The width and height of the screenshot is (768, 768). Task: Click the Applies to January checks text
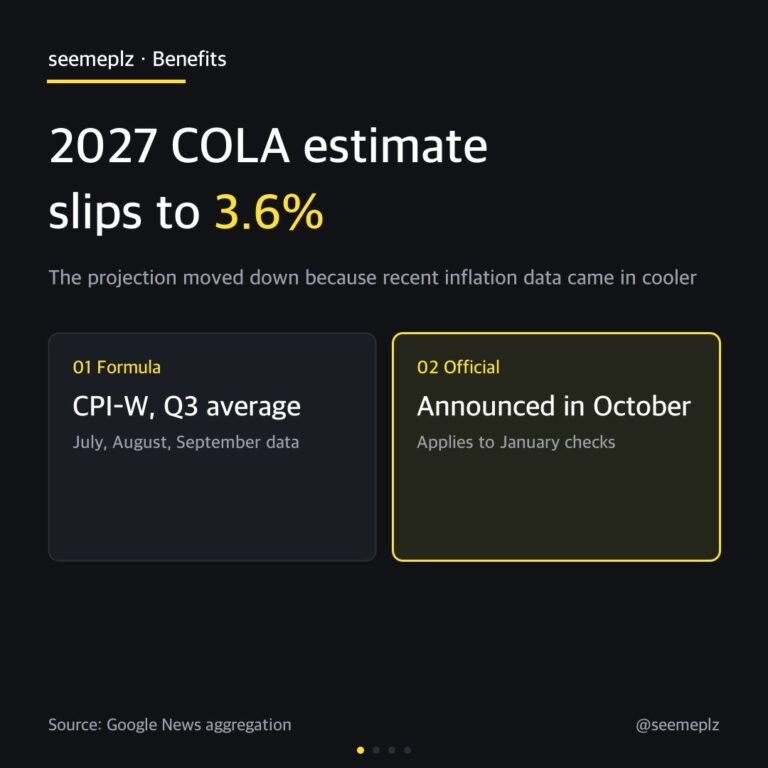[x=516, y=442]
